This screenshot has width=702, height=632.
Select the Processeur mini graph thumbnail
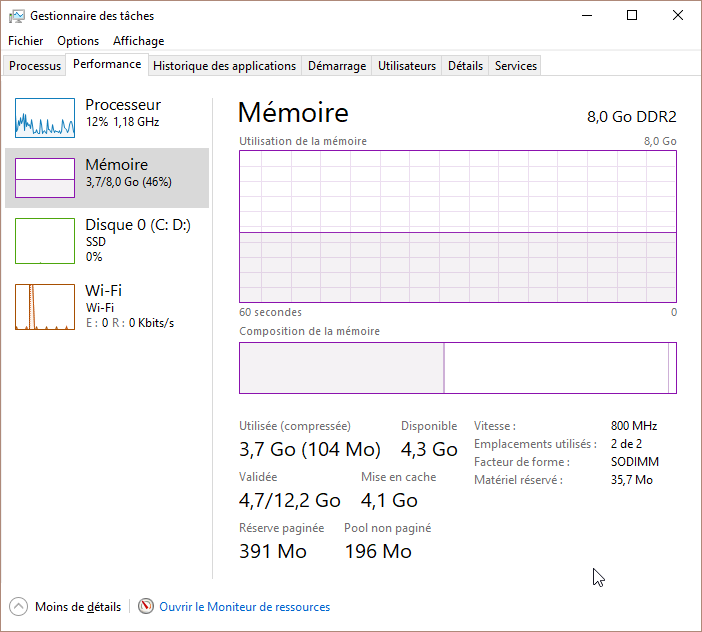tap(45, 118)
